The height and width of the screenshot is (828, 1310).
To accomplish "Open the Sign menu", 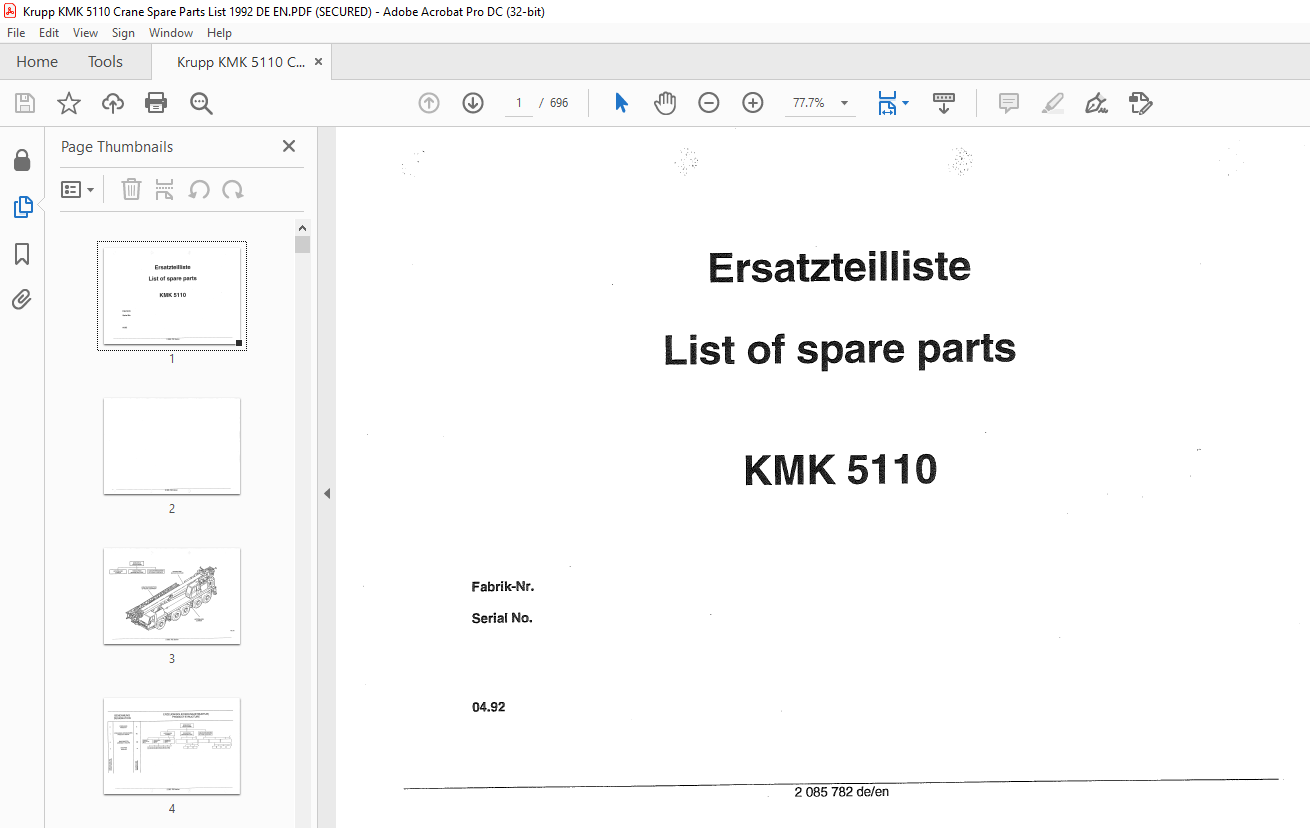I will pyautogui.click(x=123, y=33).
